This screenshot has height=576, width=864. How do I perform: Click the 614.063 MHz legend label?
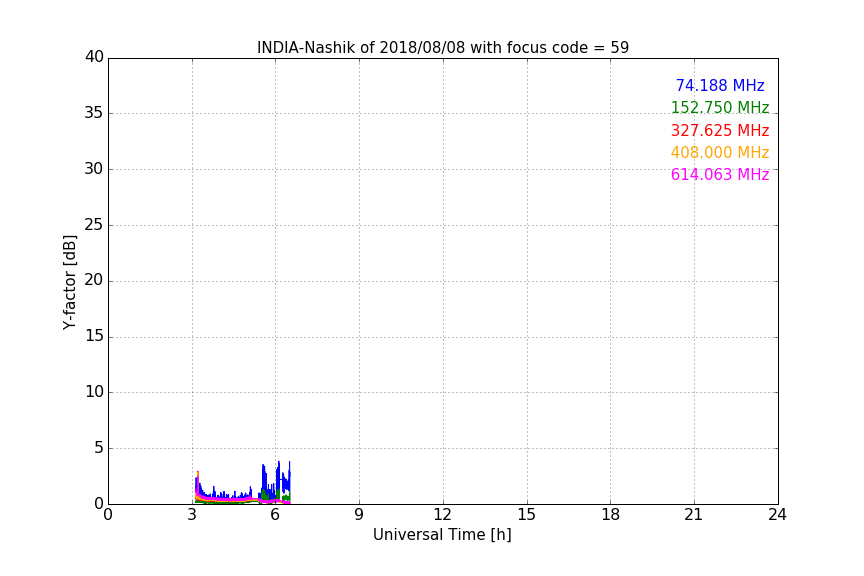(x=720, y=175)
